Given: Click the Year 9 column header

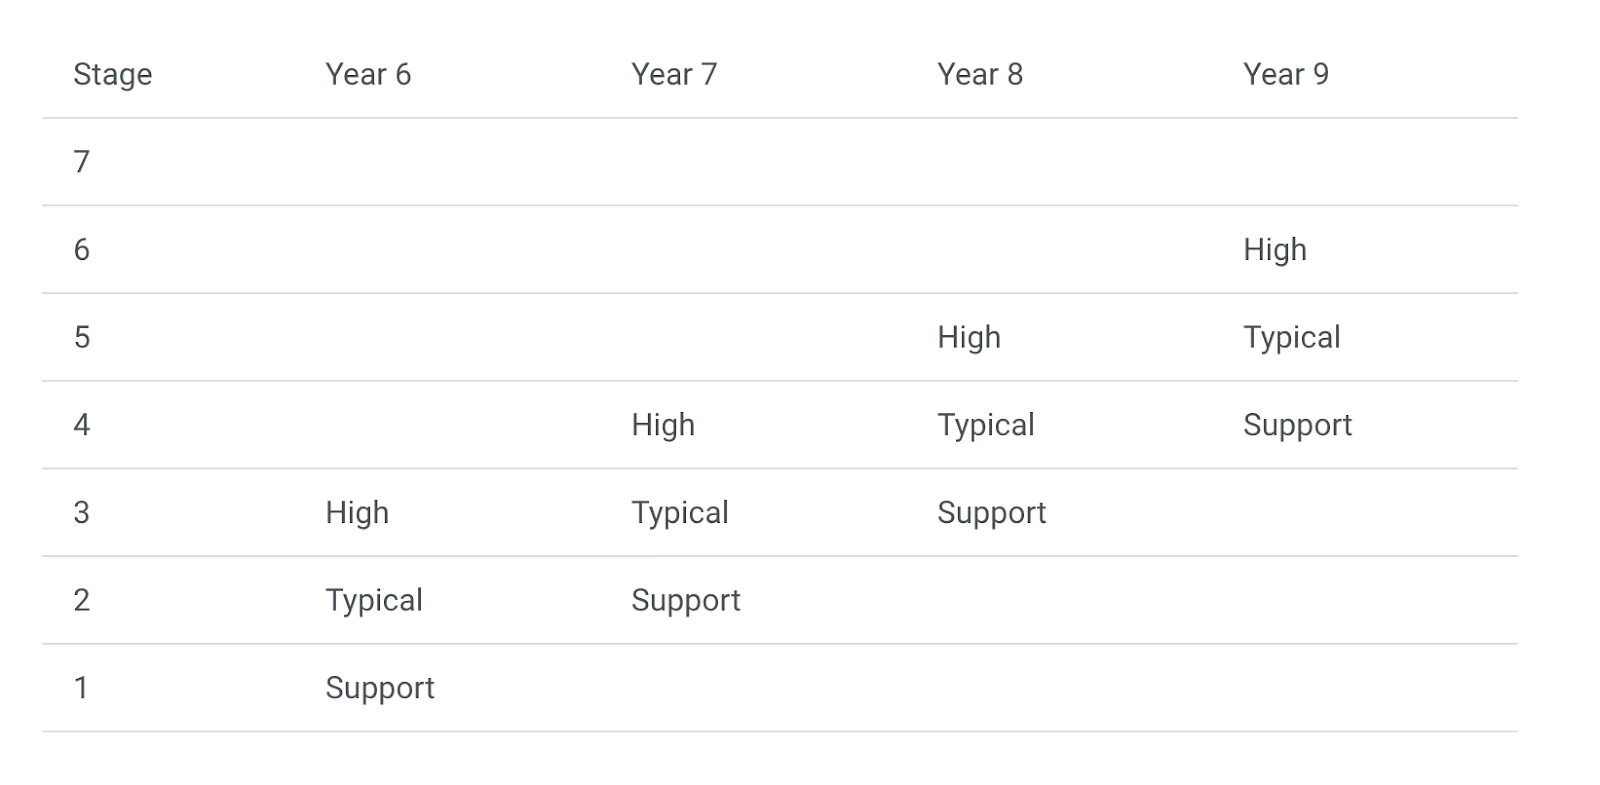Looking at the screenshot, I should 1286,74.
